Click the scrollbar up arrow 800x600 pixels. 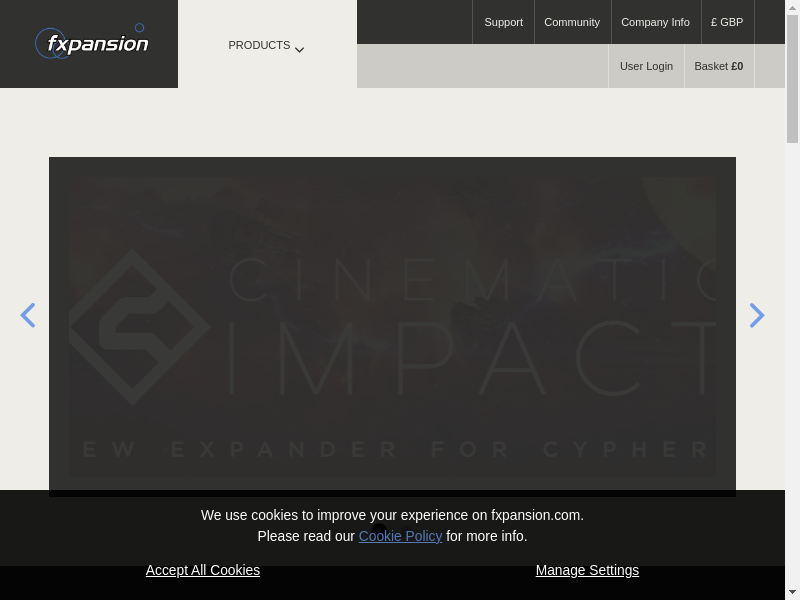[x=792, y=7]
